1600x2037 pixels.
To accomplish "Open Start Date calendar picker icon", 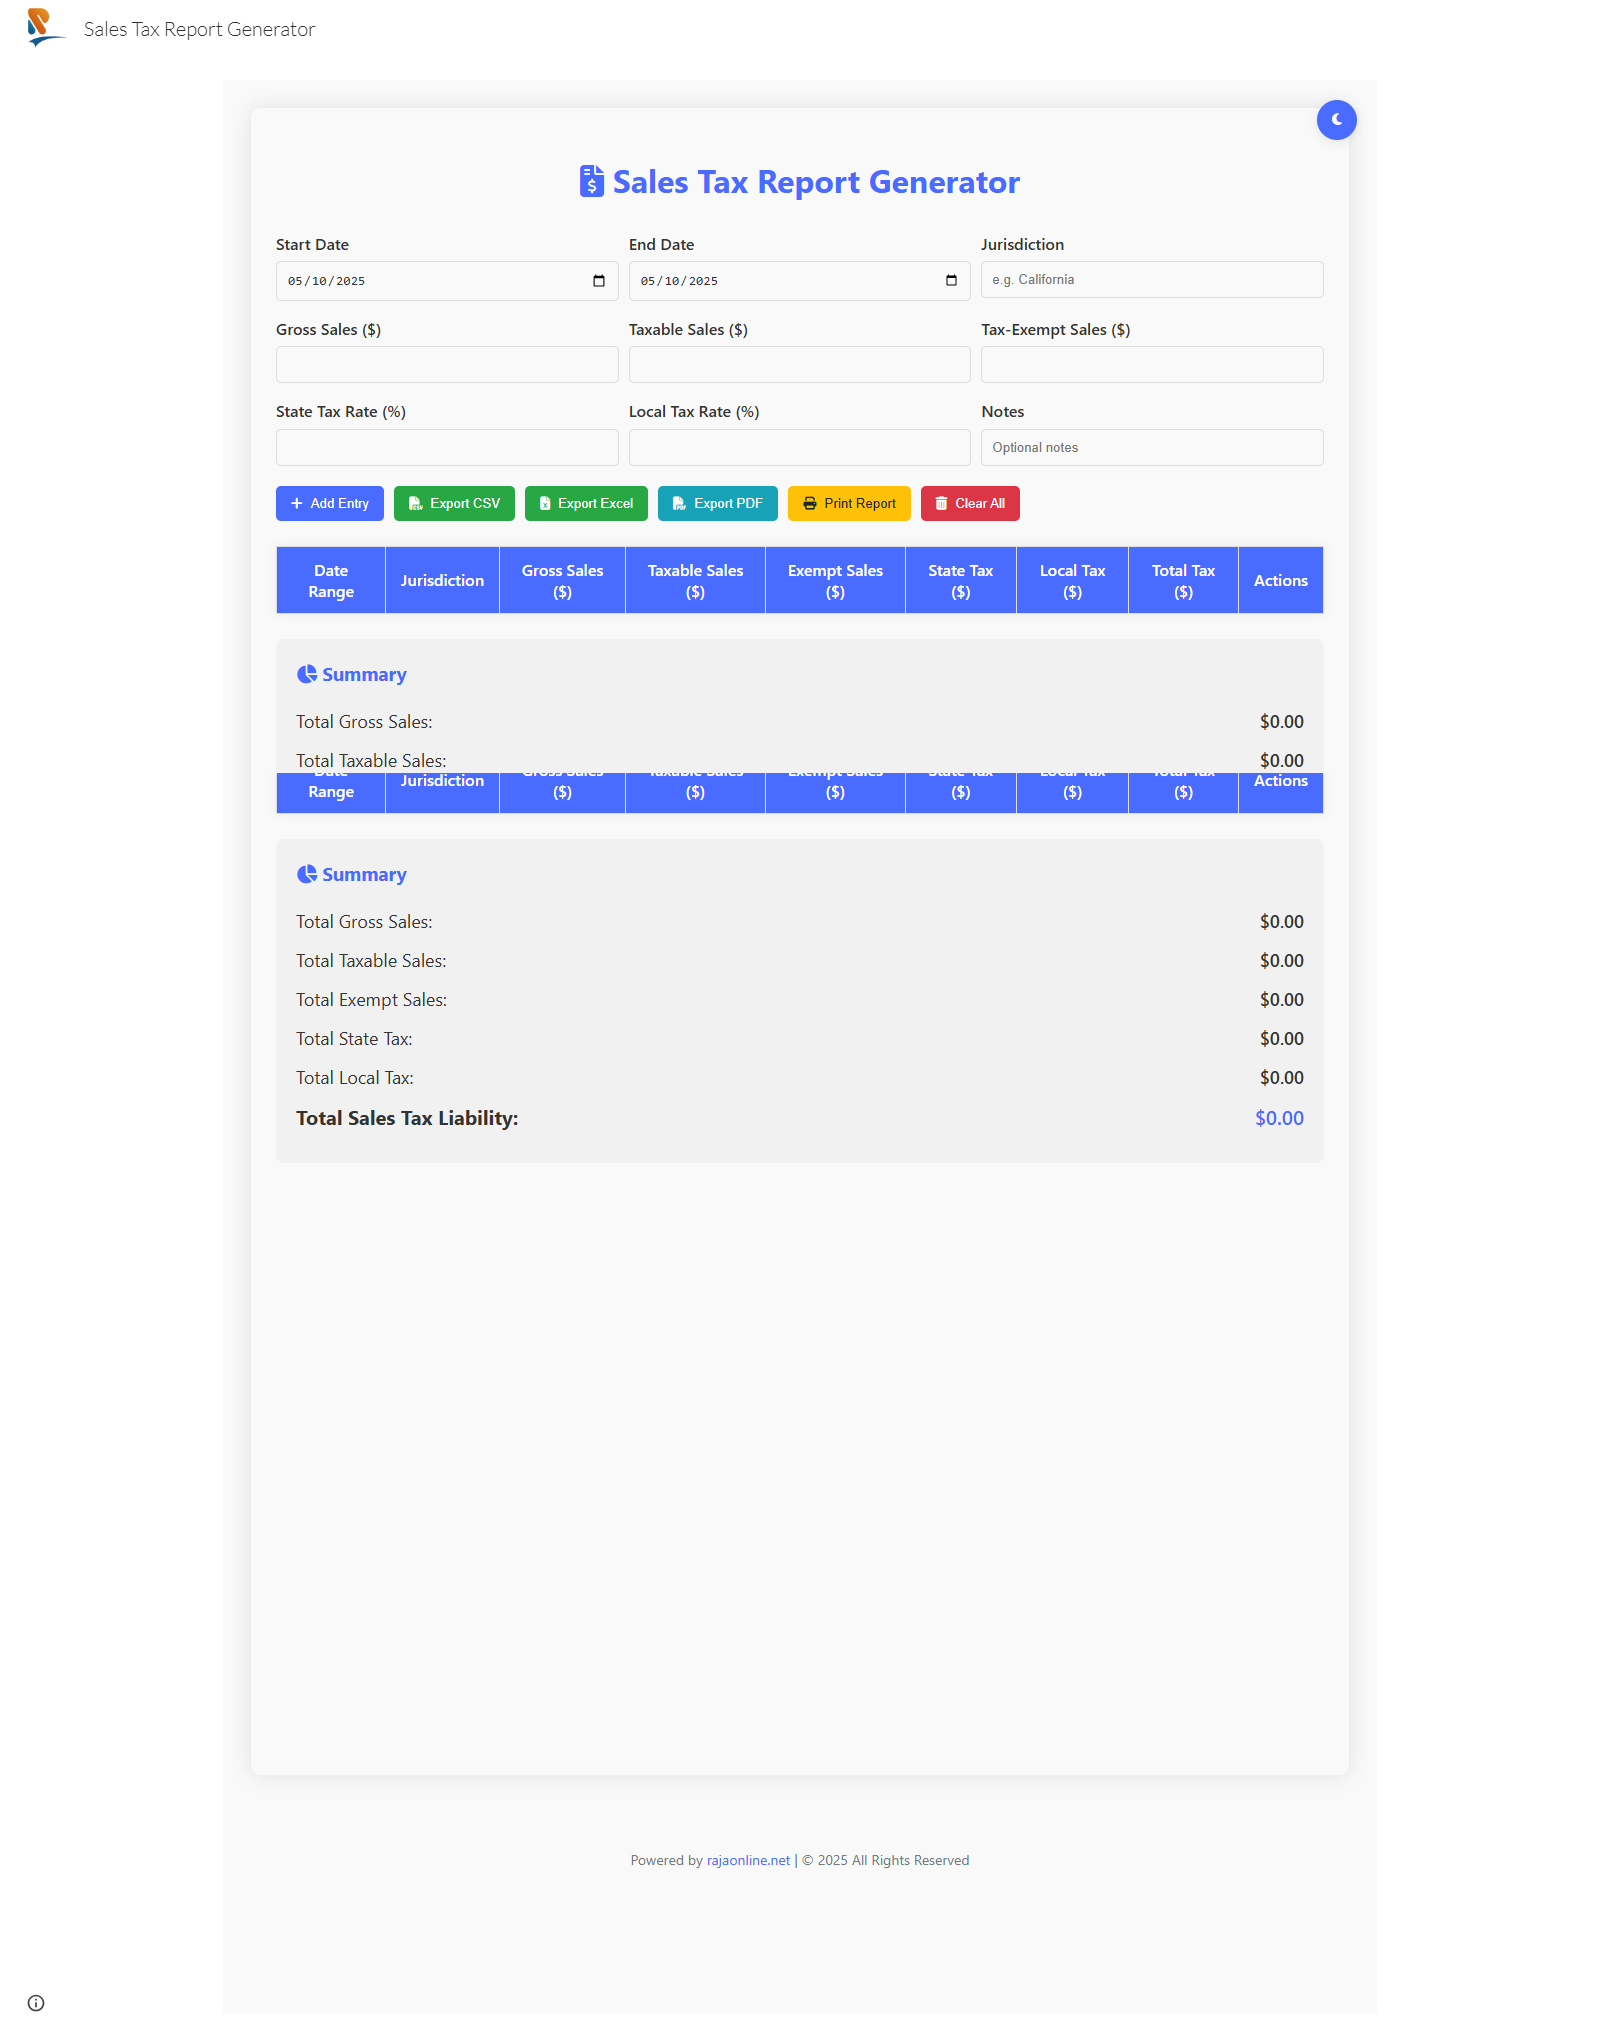I will tap(599, 281).
